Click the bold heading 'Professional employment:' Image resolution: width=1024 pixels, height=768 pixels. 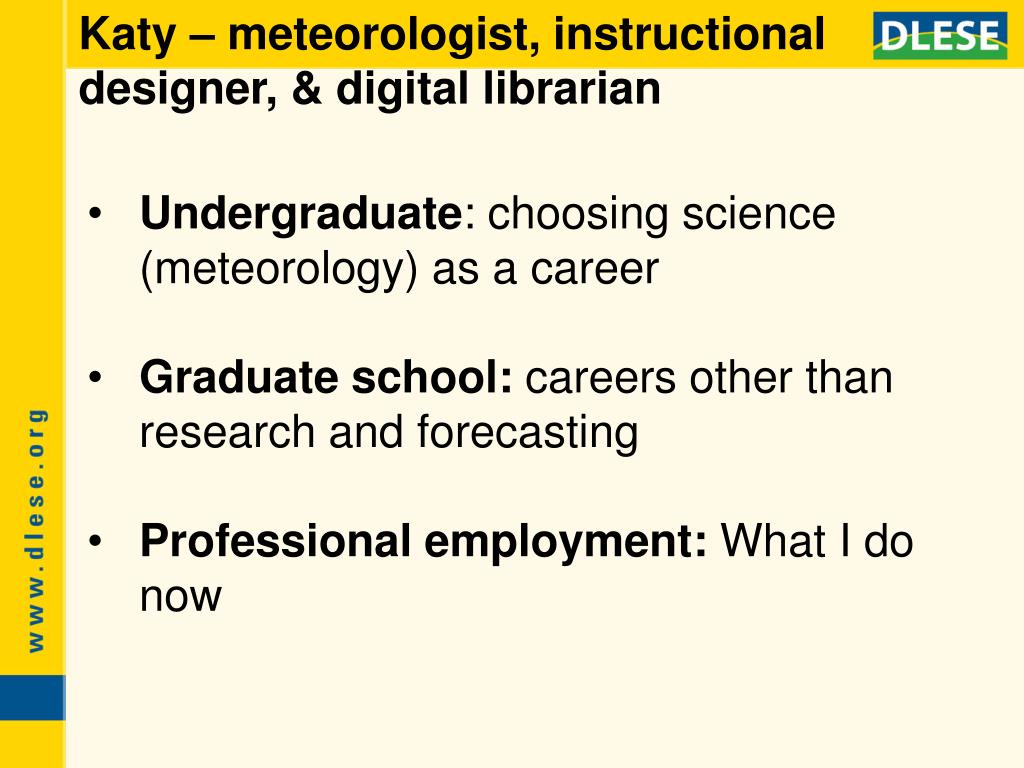point(423,542)
